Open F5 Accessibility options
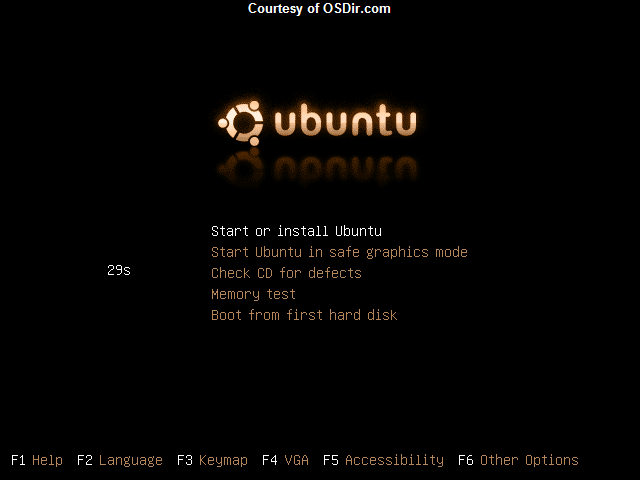Image resolution: width=640 pixels, height=480 pixels. tap(383, 460)
